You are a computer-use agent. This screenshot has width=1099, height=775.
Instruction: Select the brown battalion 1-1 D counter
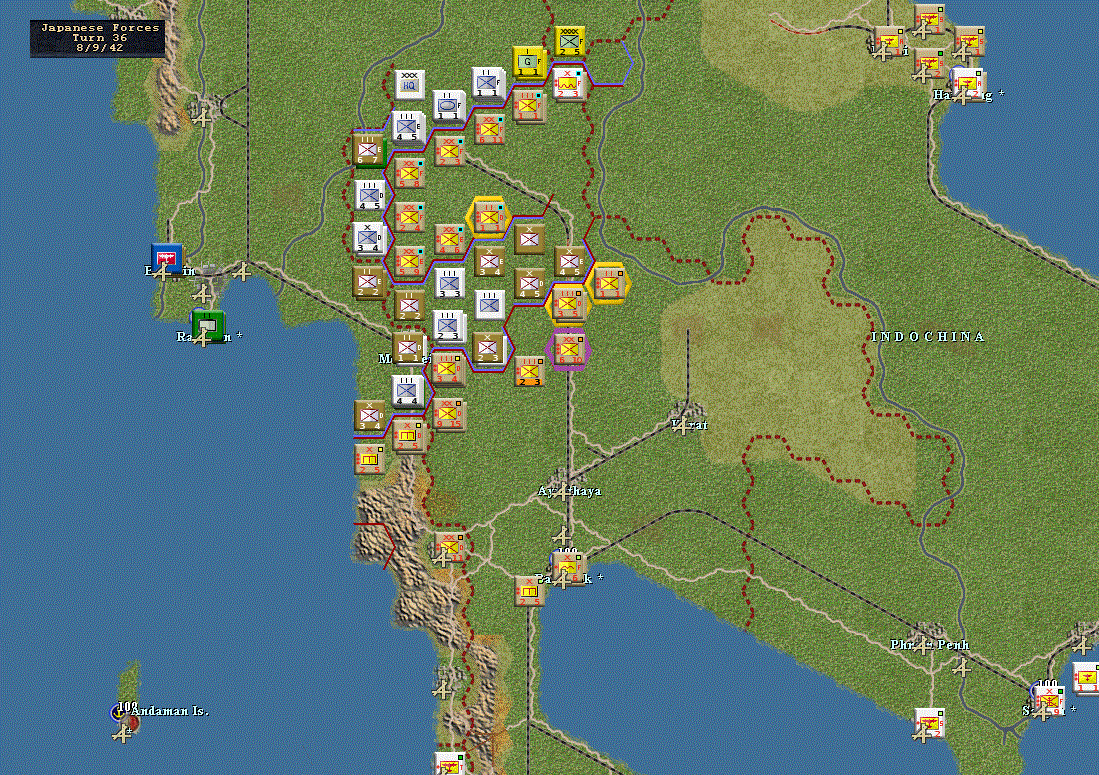(408, 348)
